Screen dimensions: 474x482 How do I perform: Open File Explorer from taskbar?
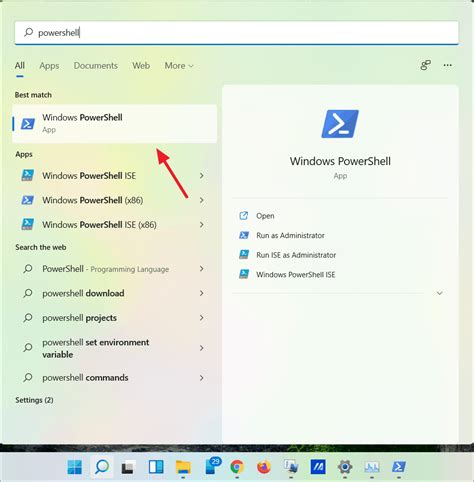pyautogui.click(x=183, y=467)
